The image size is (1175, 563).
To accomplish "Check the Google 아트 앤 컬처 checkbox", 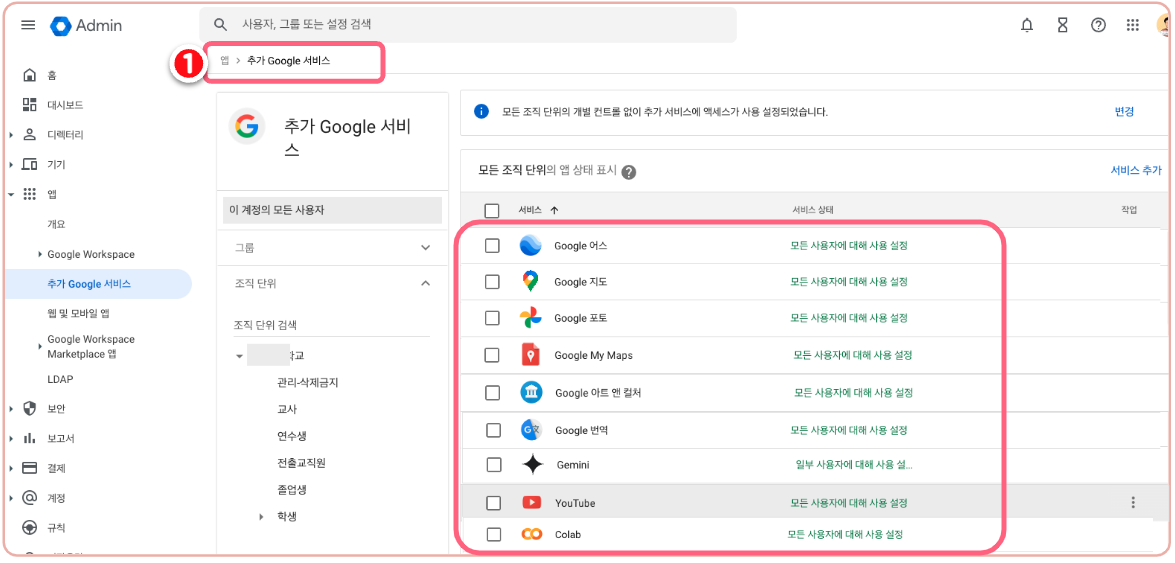I will tap(492, 392).
